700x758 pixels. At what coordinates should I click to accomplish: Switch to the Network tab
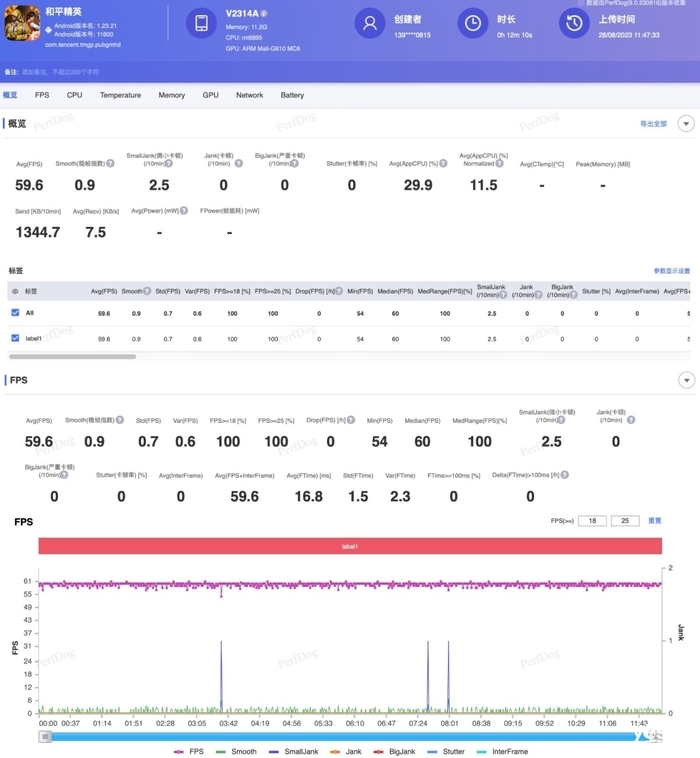[x=249, y=95]
